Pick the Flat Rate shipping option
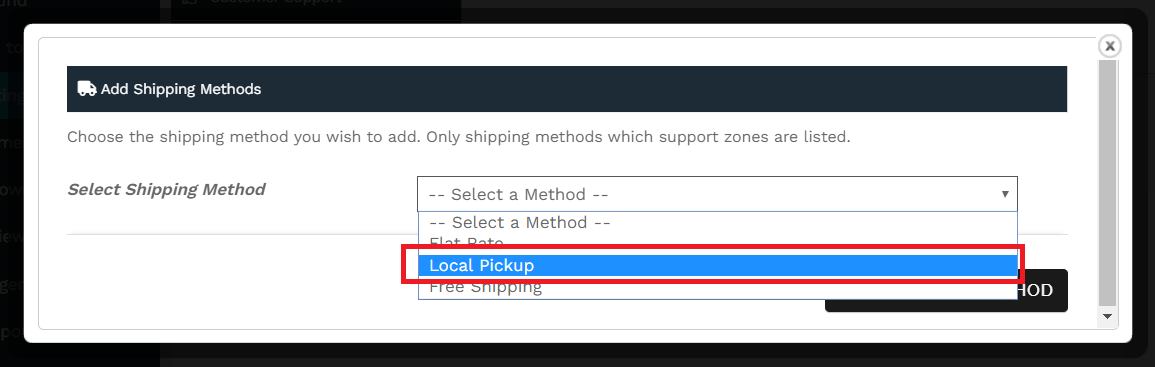This screenshot has height=367, width=1155. (717, 243)
